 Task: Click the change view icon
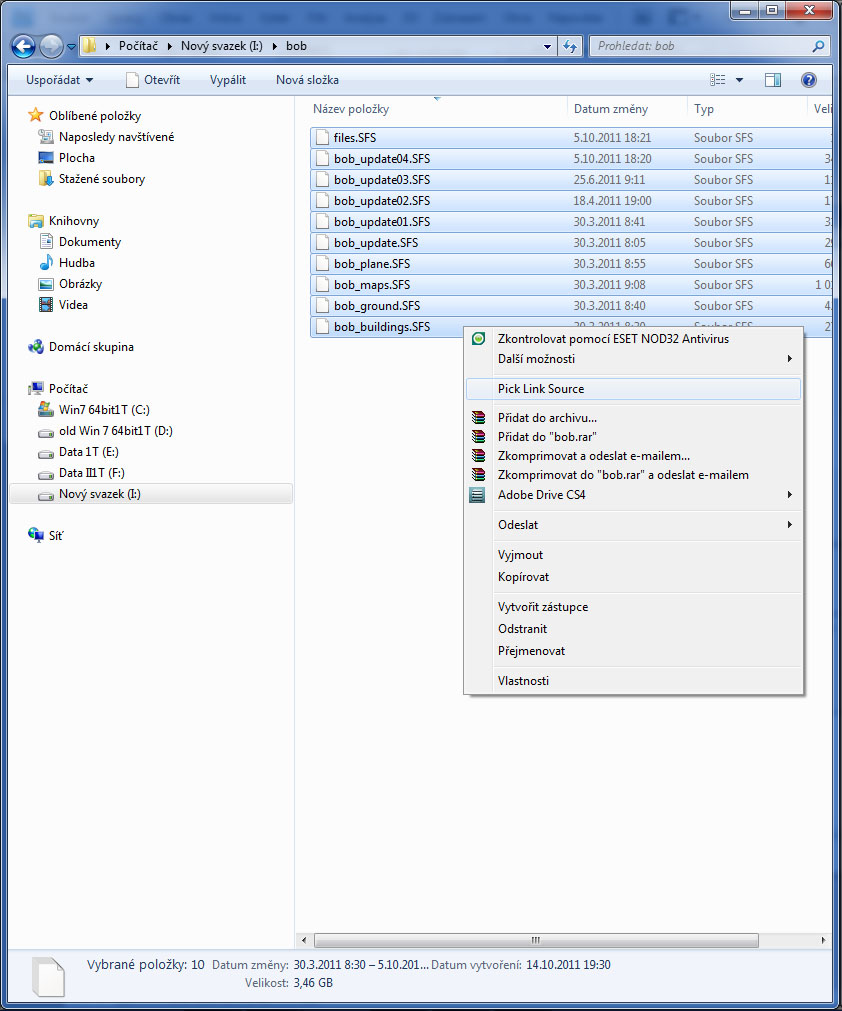pyautogui.click(x=718, y=80)
